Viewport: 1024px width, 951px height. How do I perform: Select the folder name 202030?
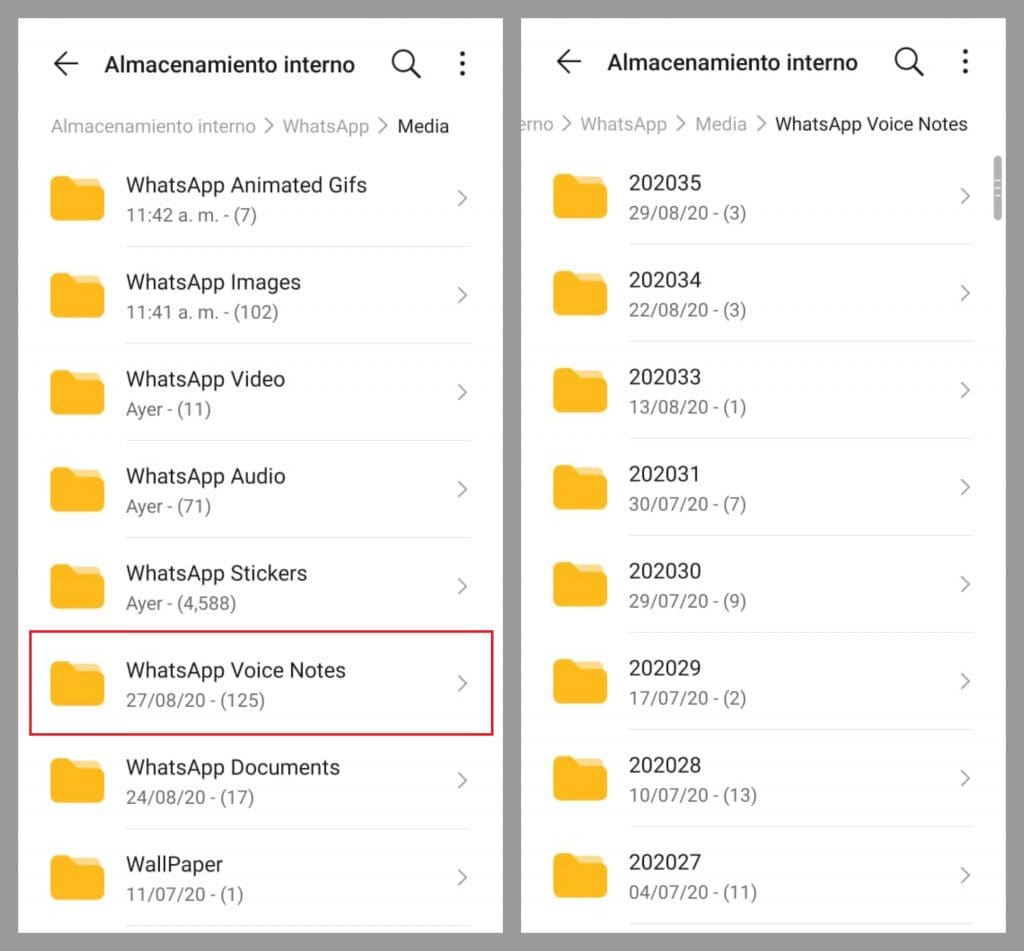click(x=665, y=571)
